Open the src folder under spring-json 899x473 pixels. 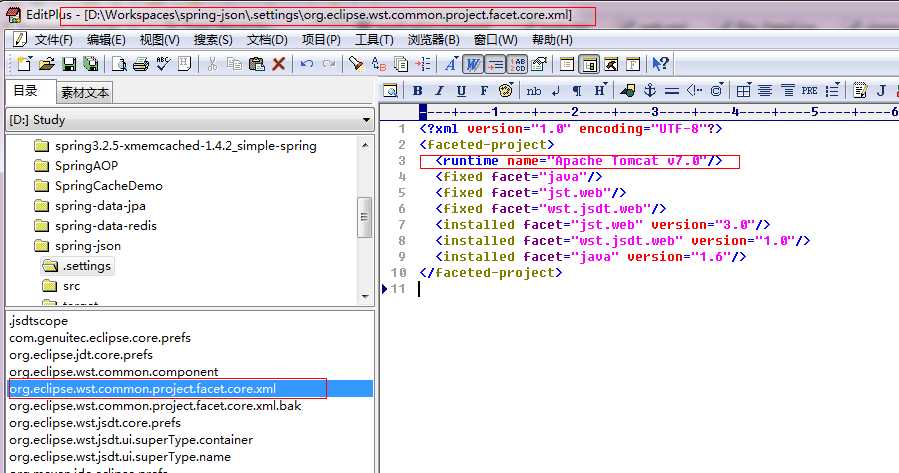pos(71,286)
